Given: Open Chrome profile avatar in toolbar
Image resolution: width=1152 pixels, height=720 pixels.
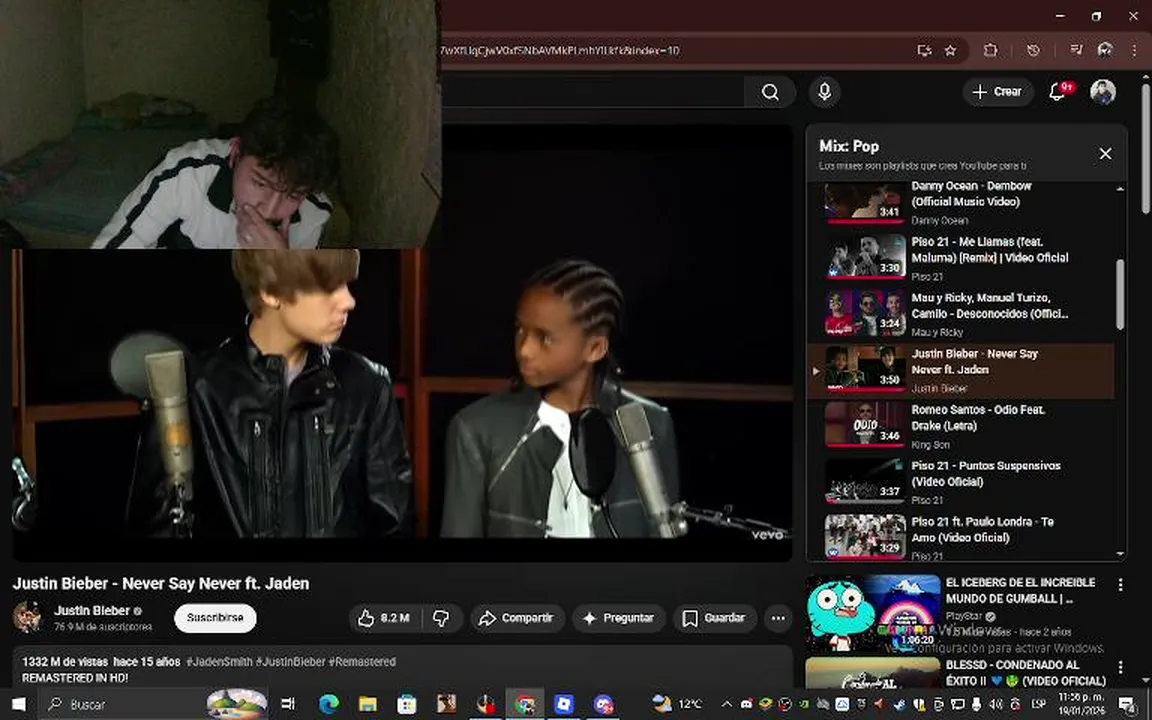Looking at the screenshot, I should click(x=1104, y=50).
